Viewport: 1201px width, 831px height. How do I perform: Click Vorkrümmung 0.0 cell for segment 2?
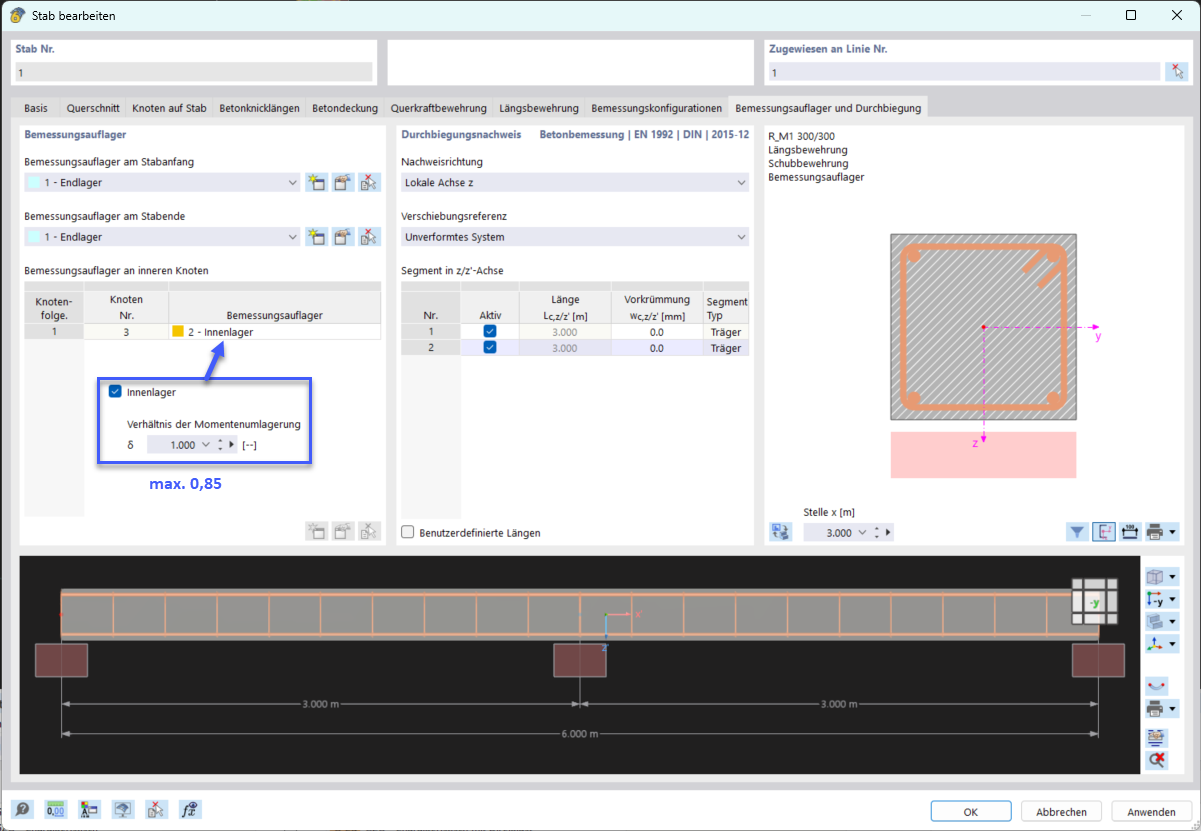tap(656, 348)
